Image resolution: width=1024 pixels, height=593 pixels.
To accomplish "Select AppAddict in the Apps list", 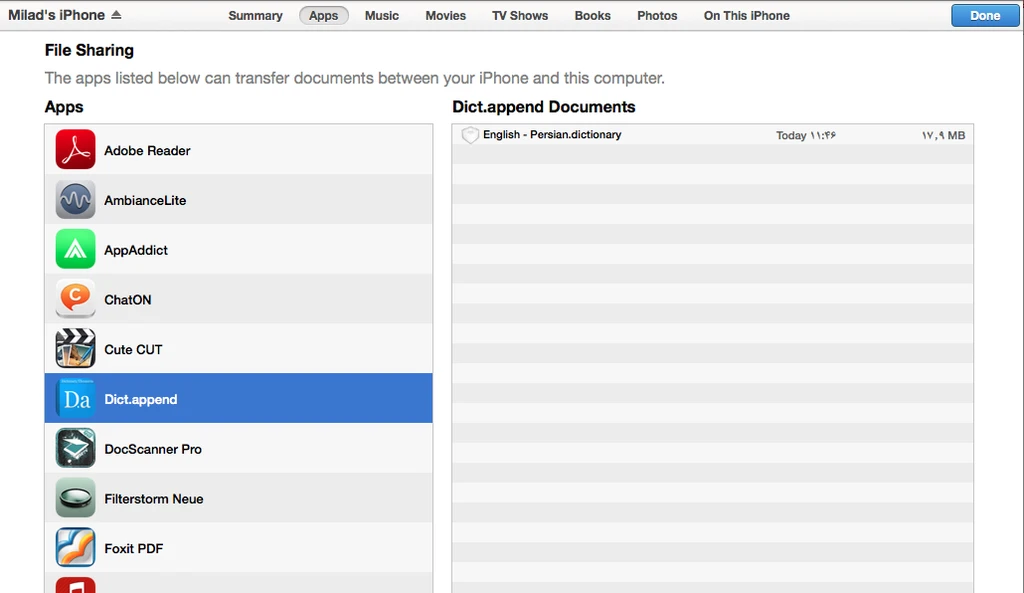I will pos(238,249).
